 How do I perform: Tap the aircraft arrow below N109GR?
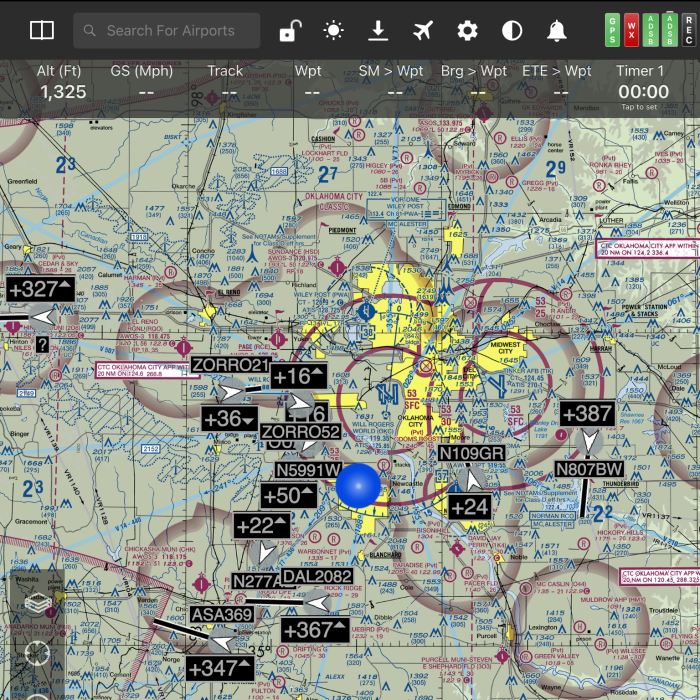[472, 480]
